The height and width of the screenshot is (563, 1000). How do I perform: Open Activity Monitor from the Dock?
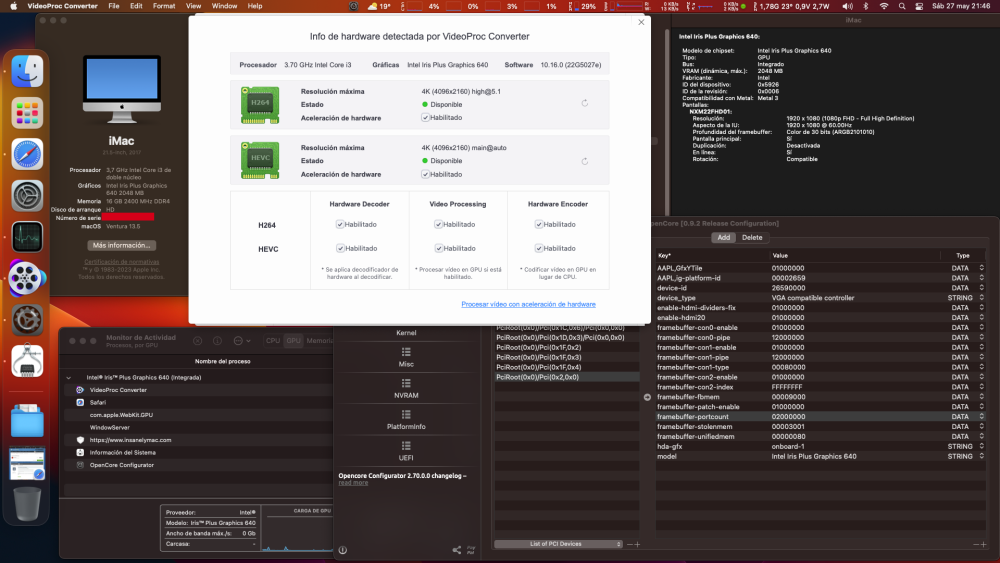pyautogui.click(x=27, y=237)
